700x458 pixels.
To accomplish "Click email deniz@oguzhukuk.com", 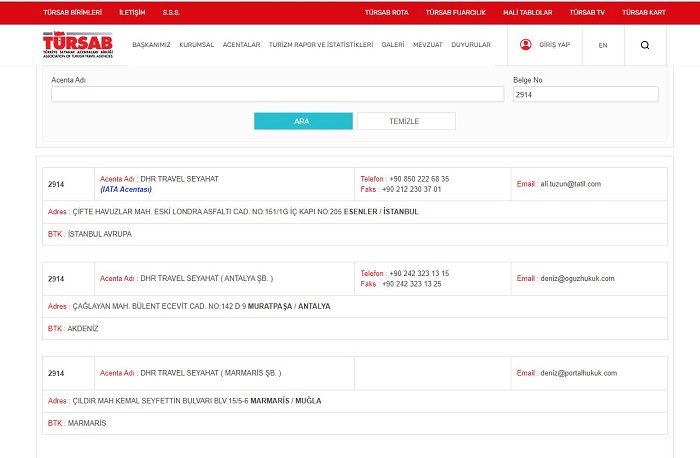I will [577, 279].
